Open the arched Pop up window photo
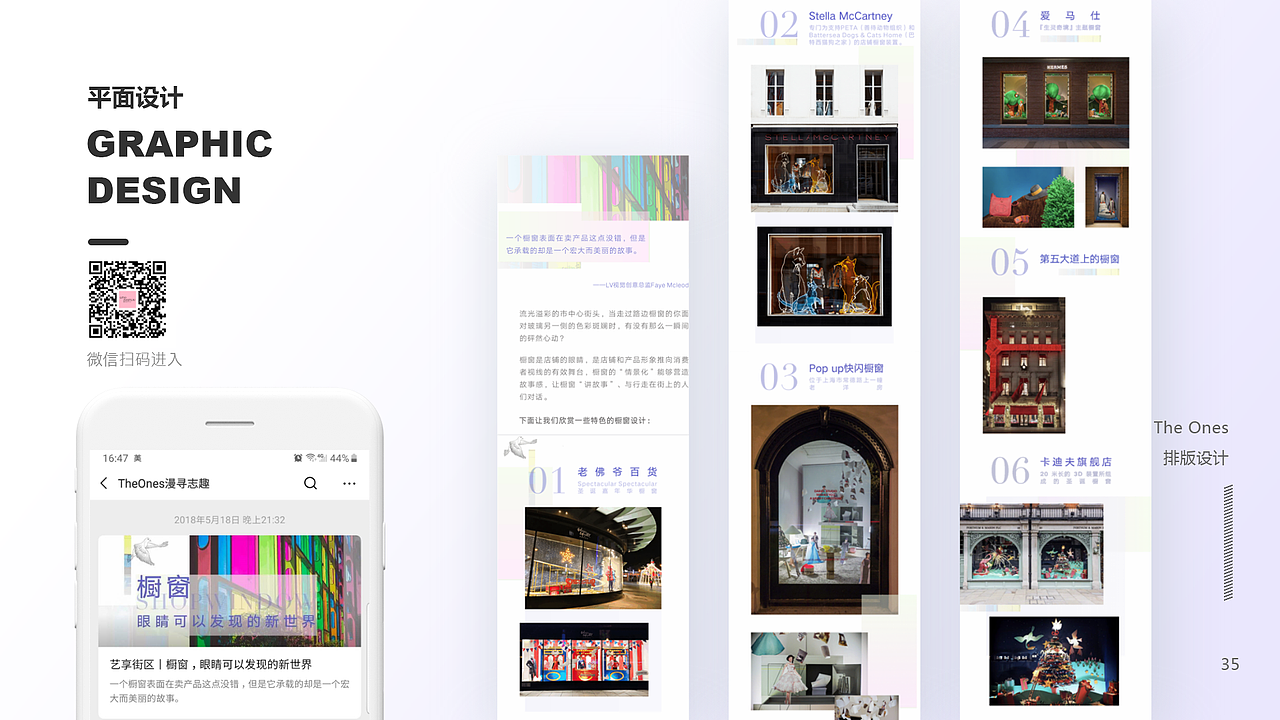This screenshot has height=720, width=1280. (825, 509)
